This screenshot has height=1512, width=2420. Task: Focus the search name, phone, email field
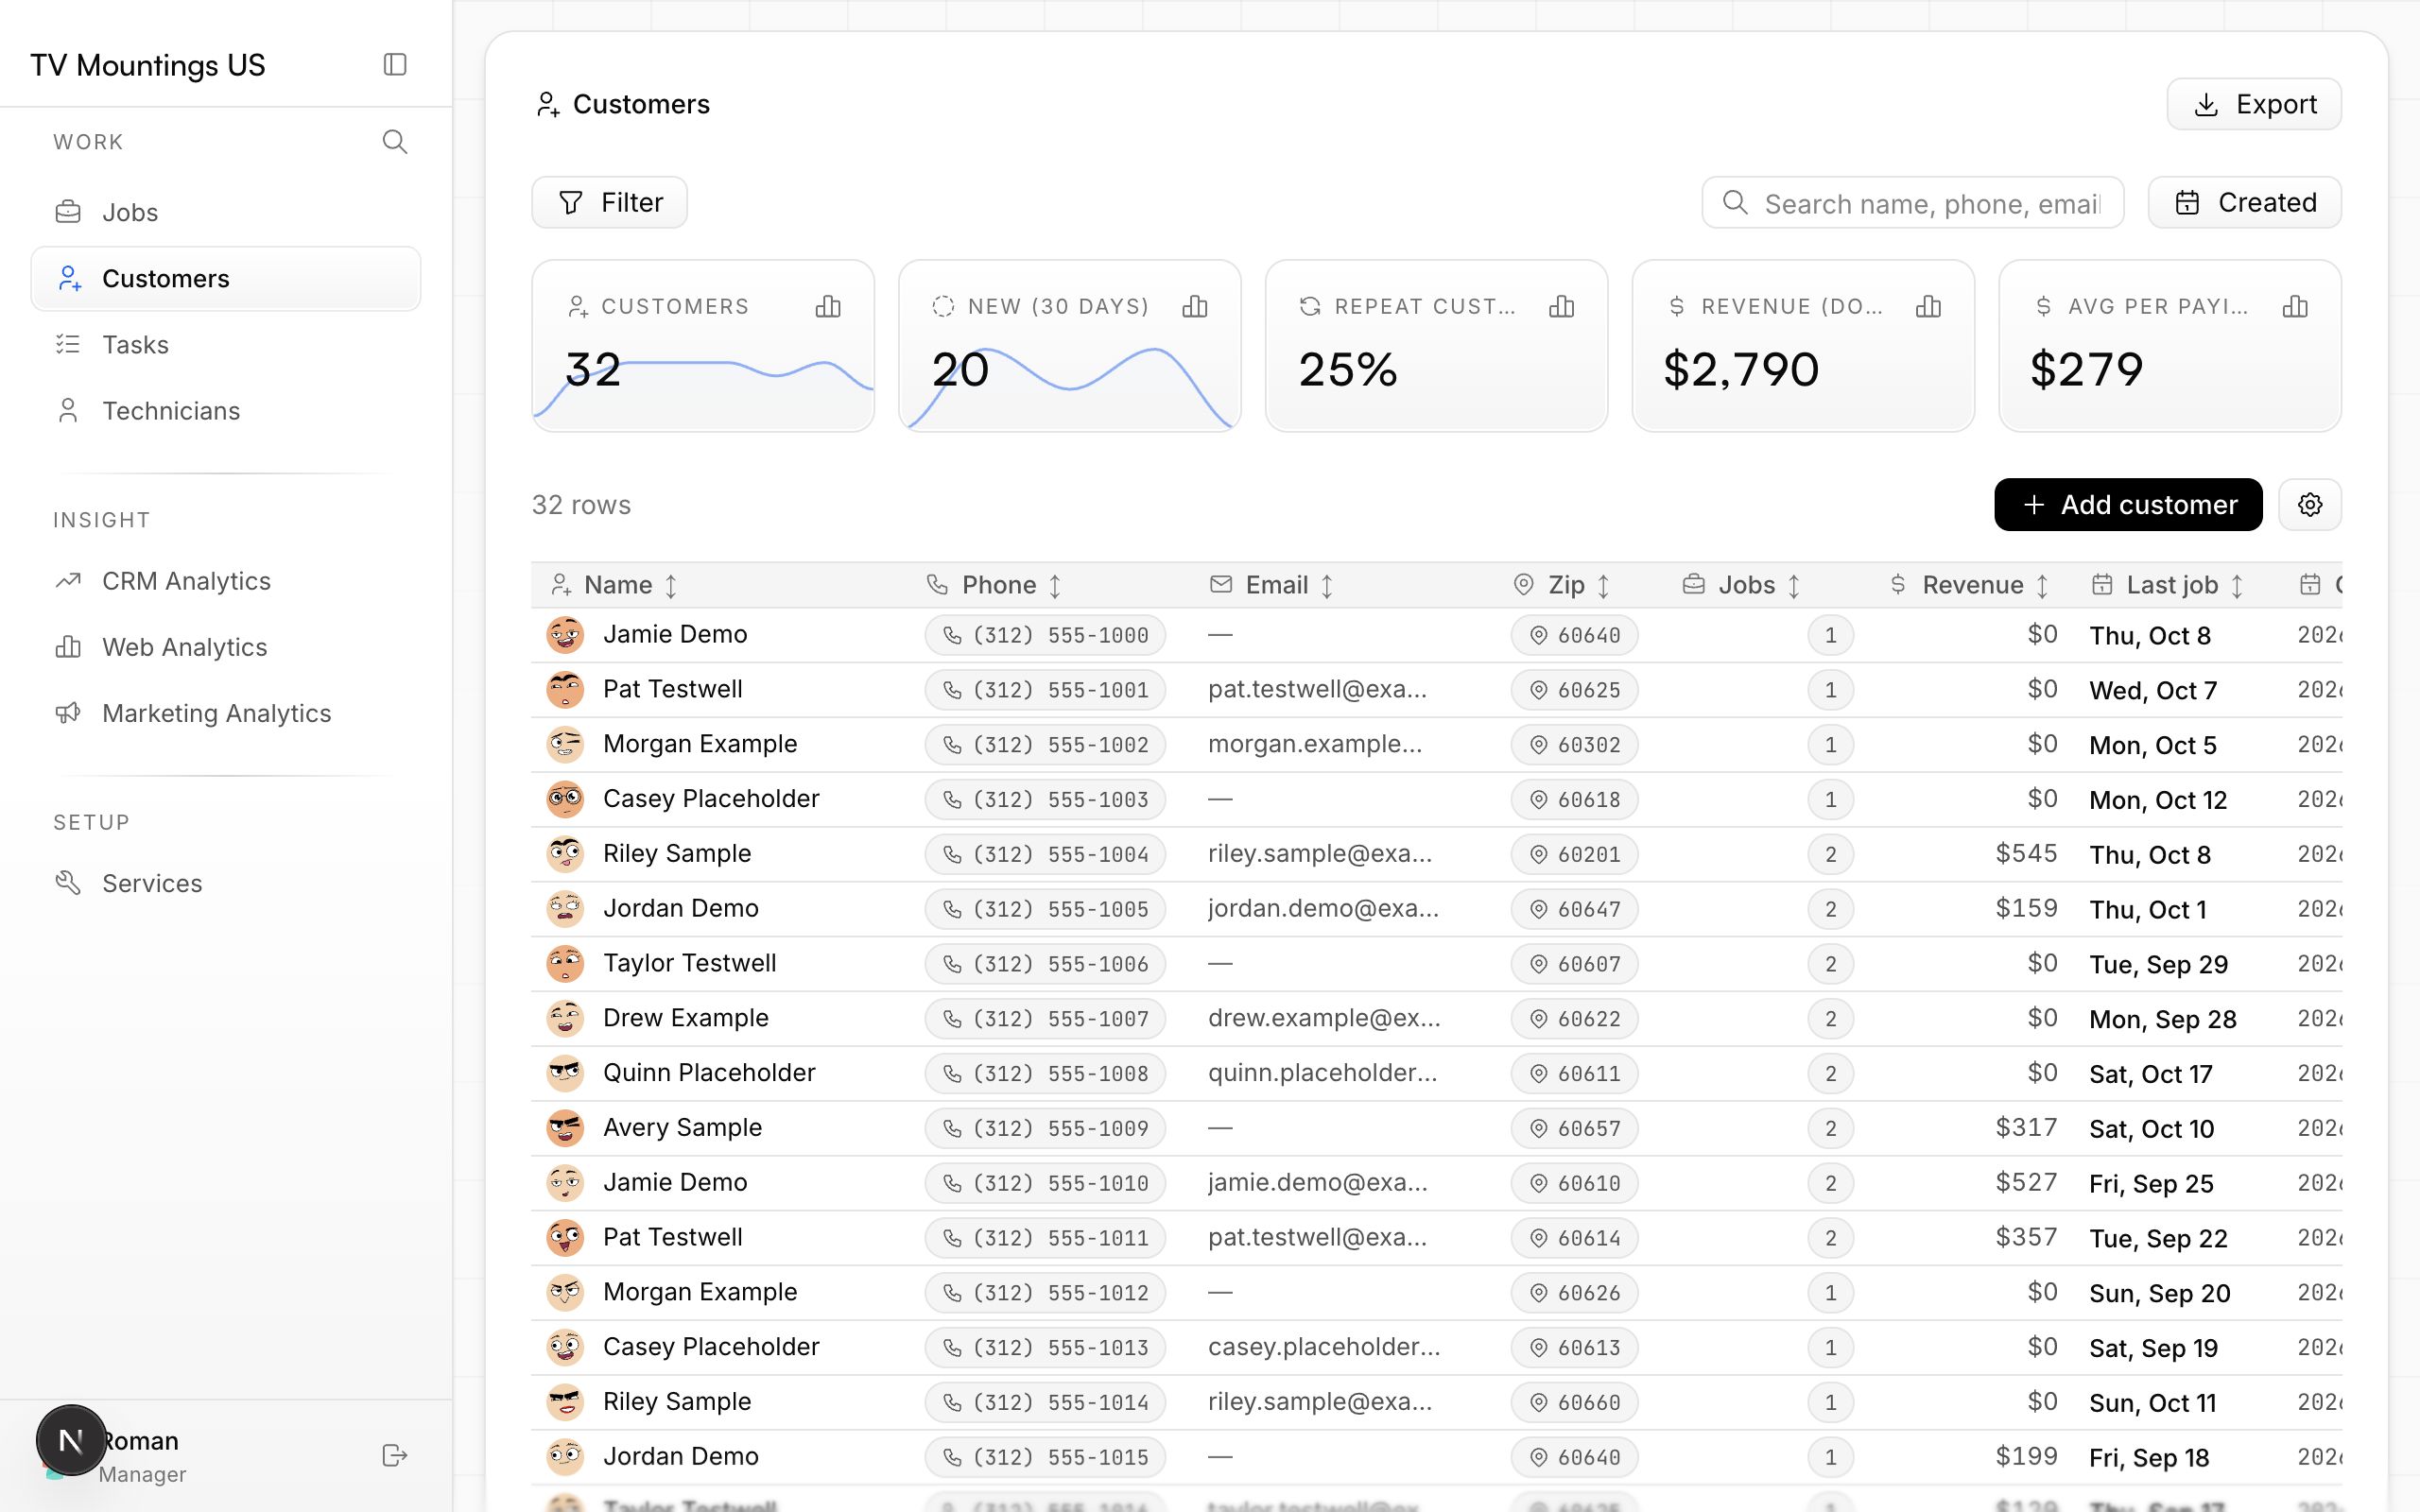(x=1912, y=203)
